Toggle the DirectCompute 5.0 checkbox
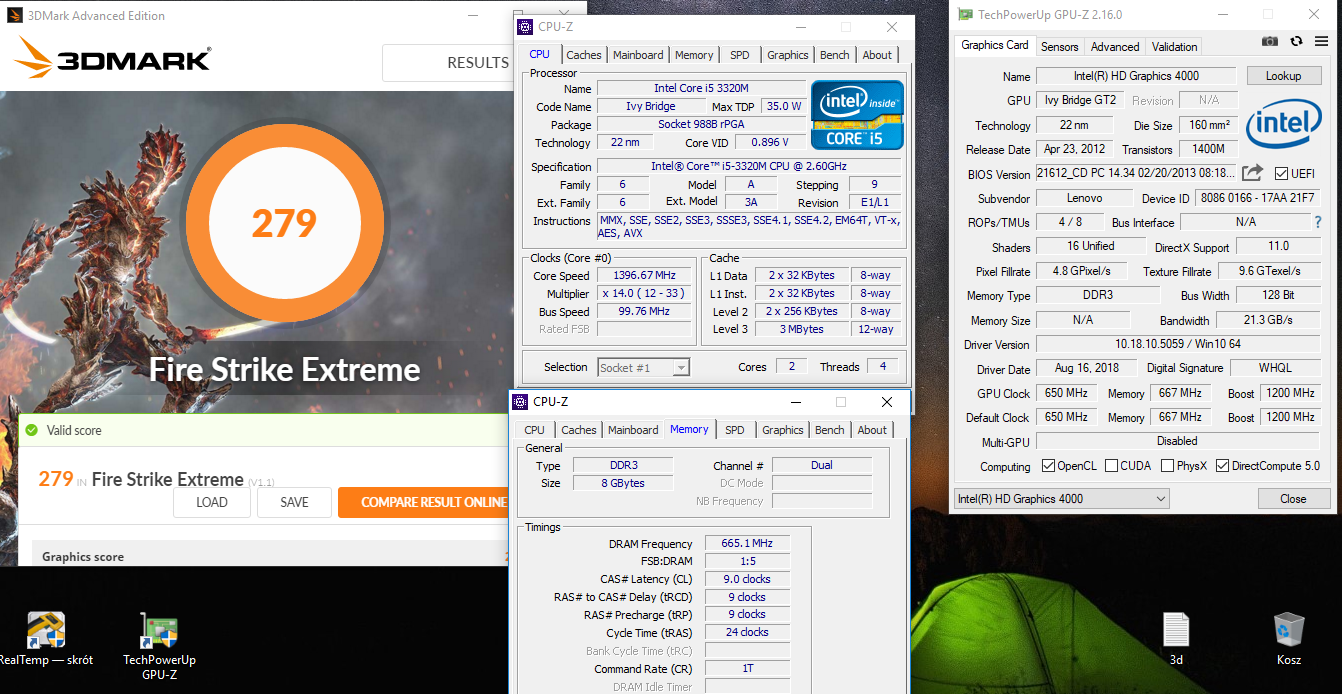Viewport: 1342px width, 694px height. [x=1222, y=466]
